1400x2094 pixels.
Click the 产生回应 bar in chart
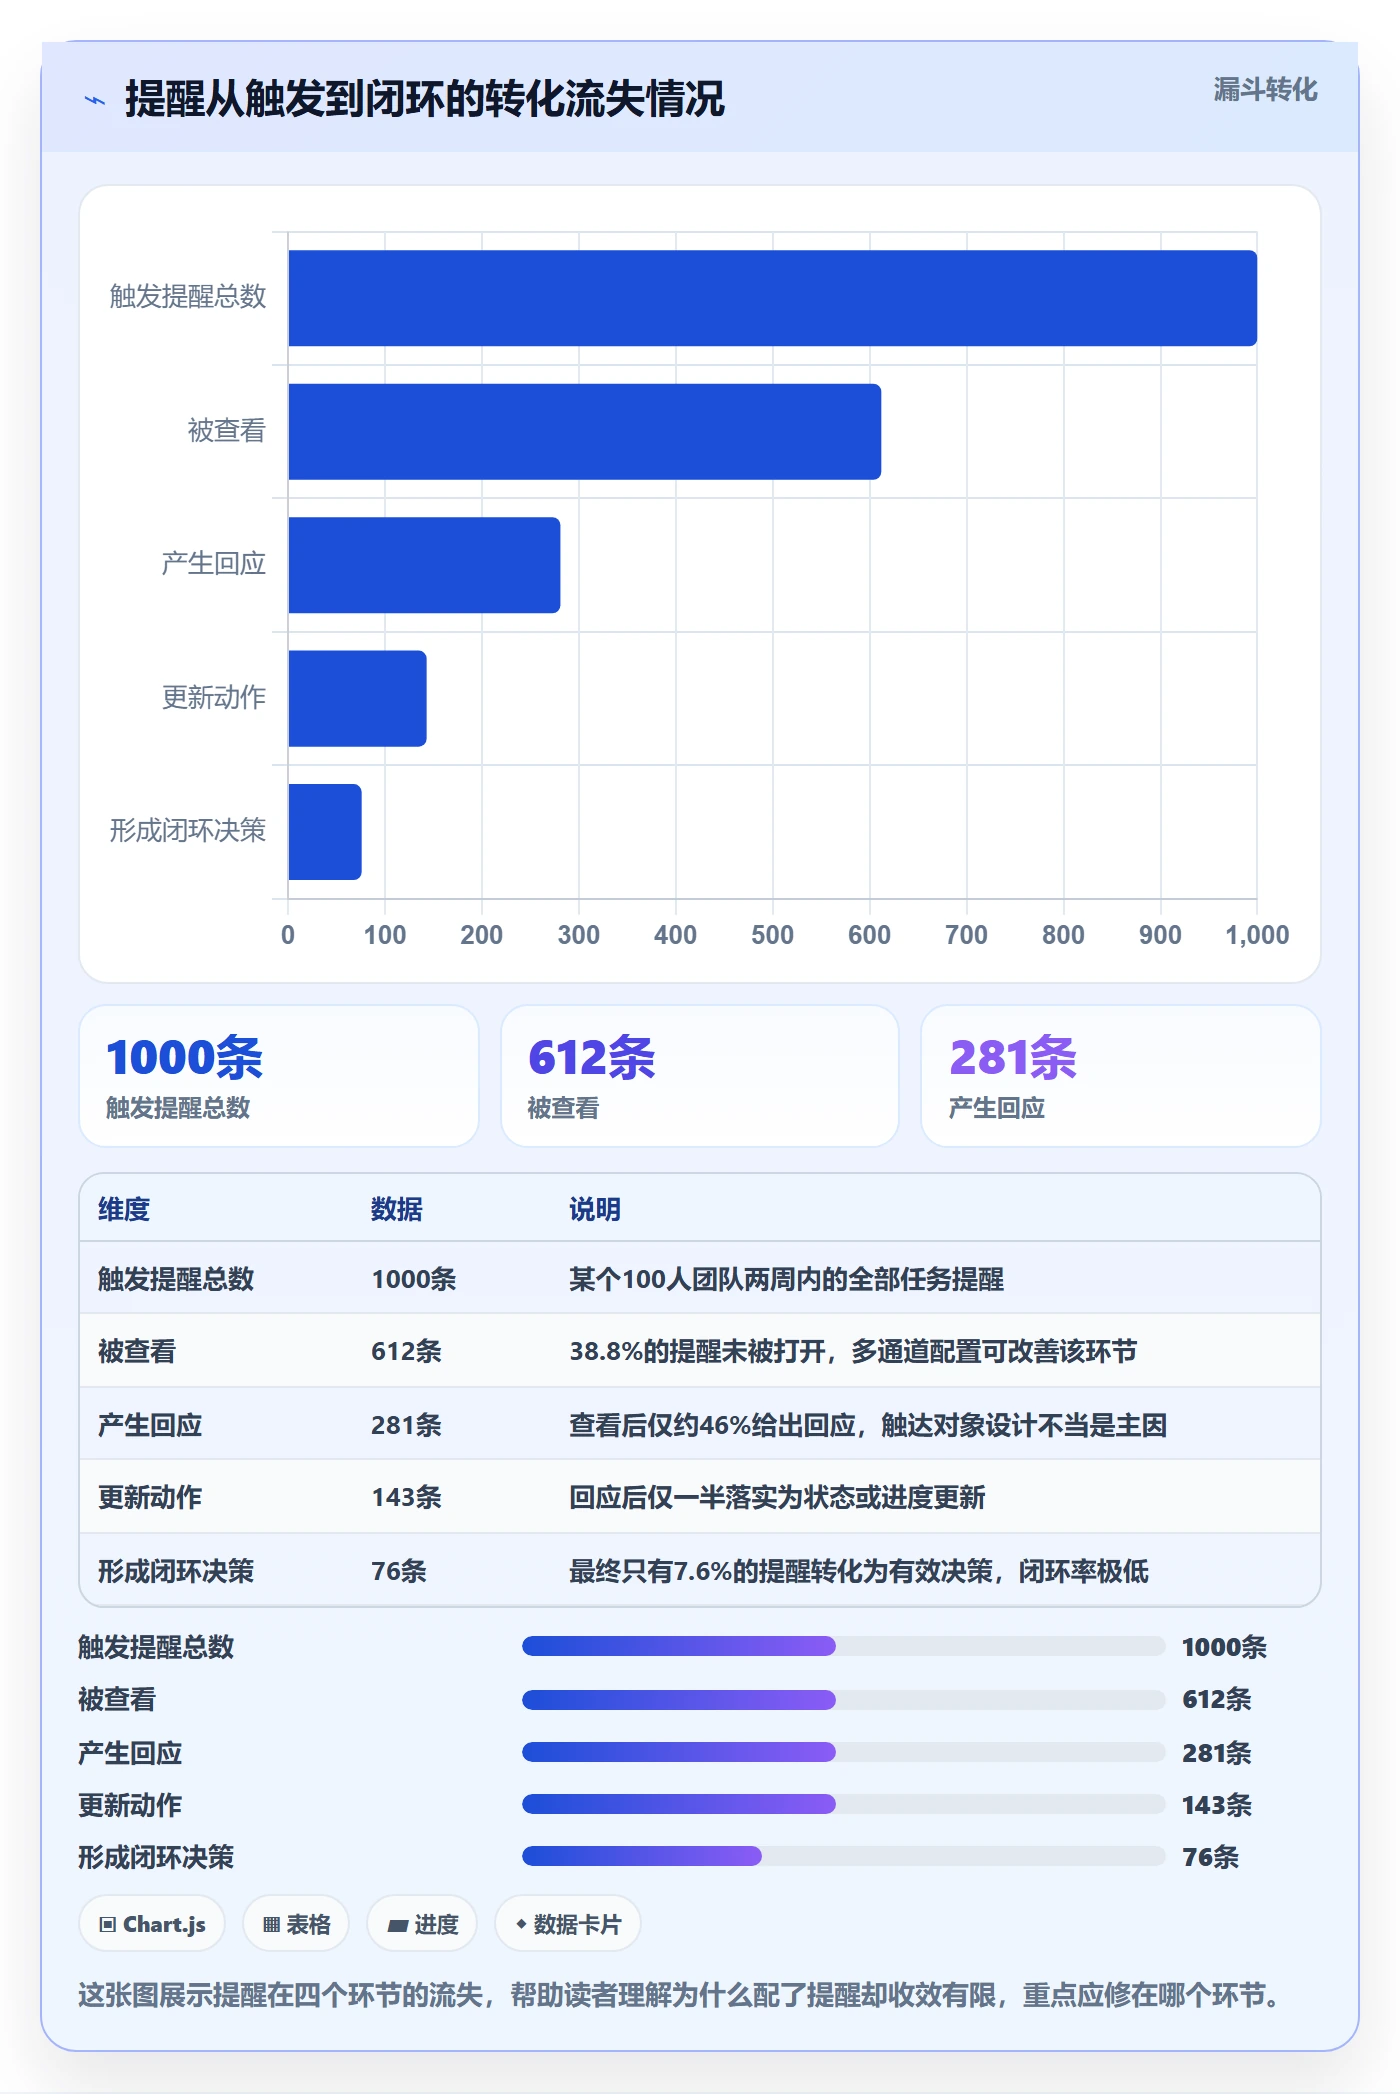pyautogui.click(x=424, y=565)
